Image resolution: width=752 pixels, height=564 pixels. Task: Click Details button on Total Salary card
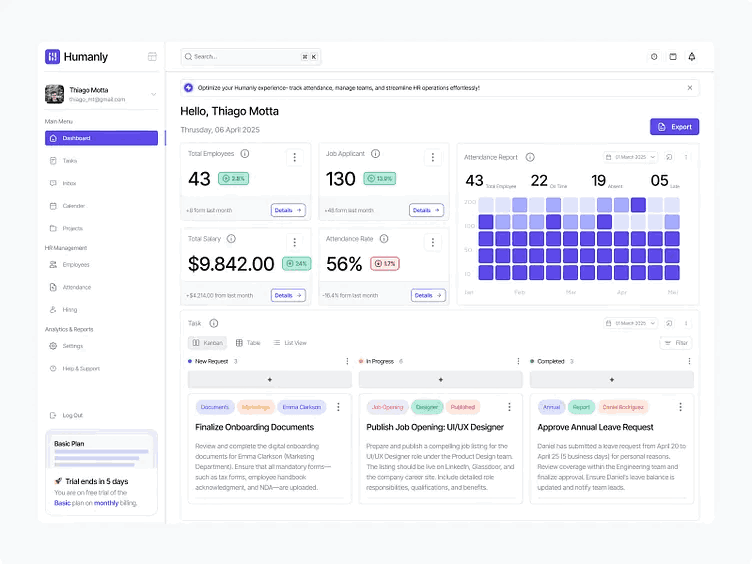pyautogui.click(x=288, y=295)
